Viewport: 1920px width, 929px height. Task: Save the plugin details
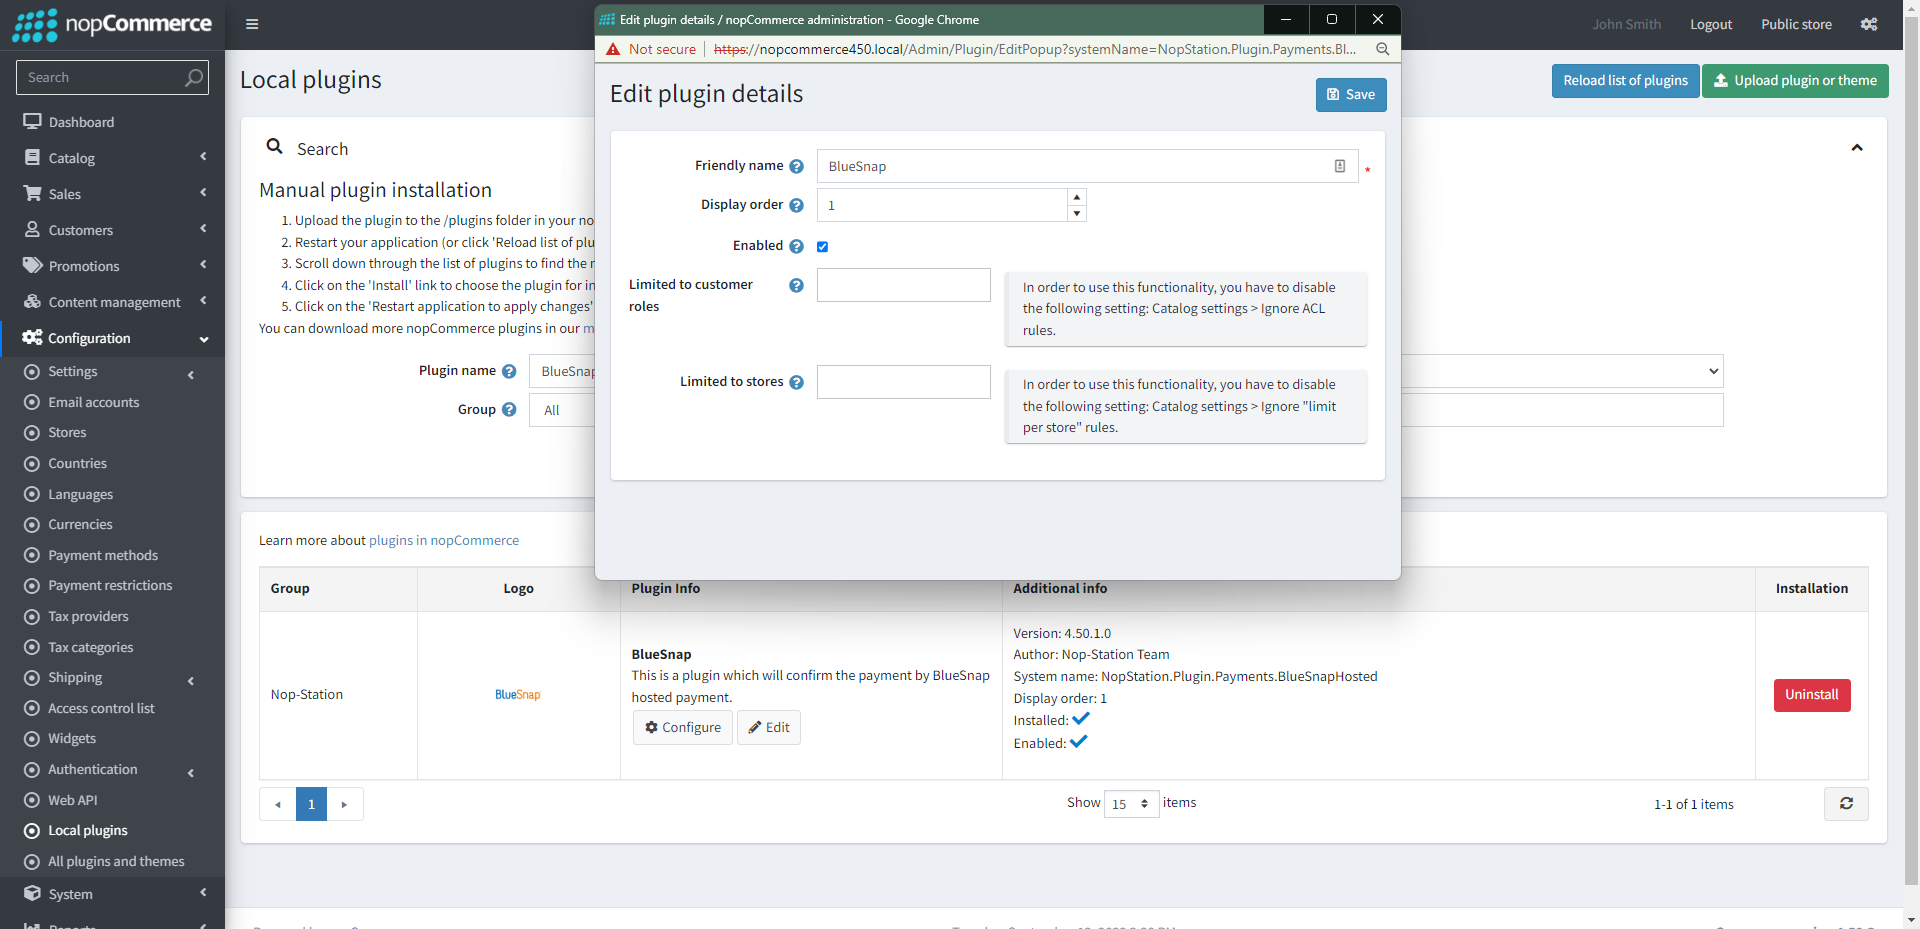[1351, 95]
